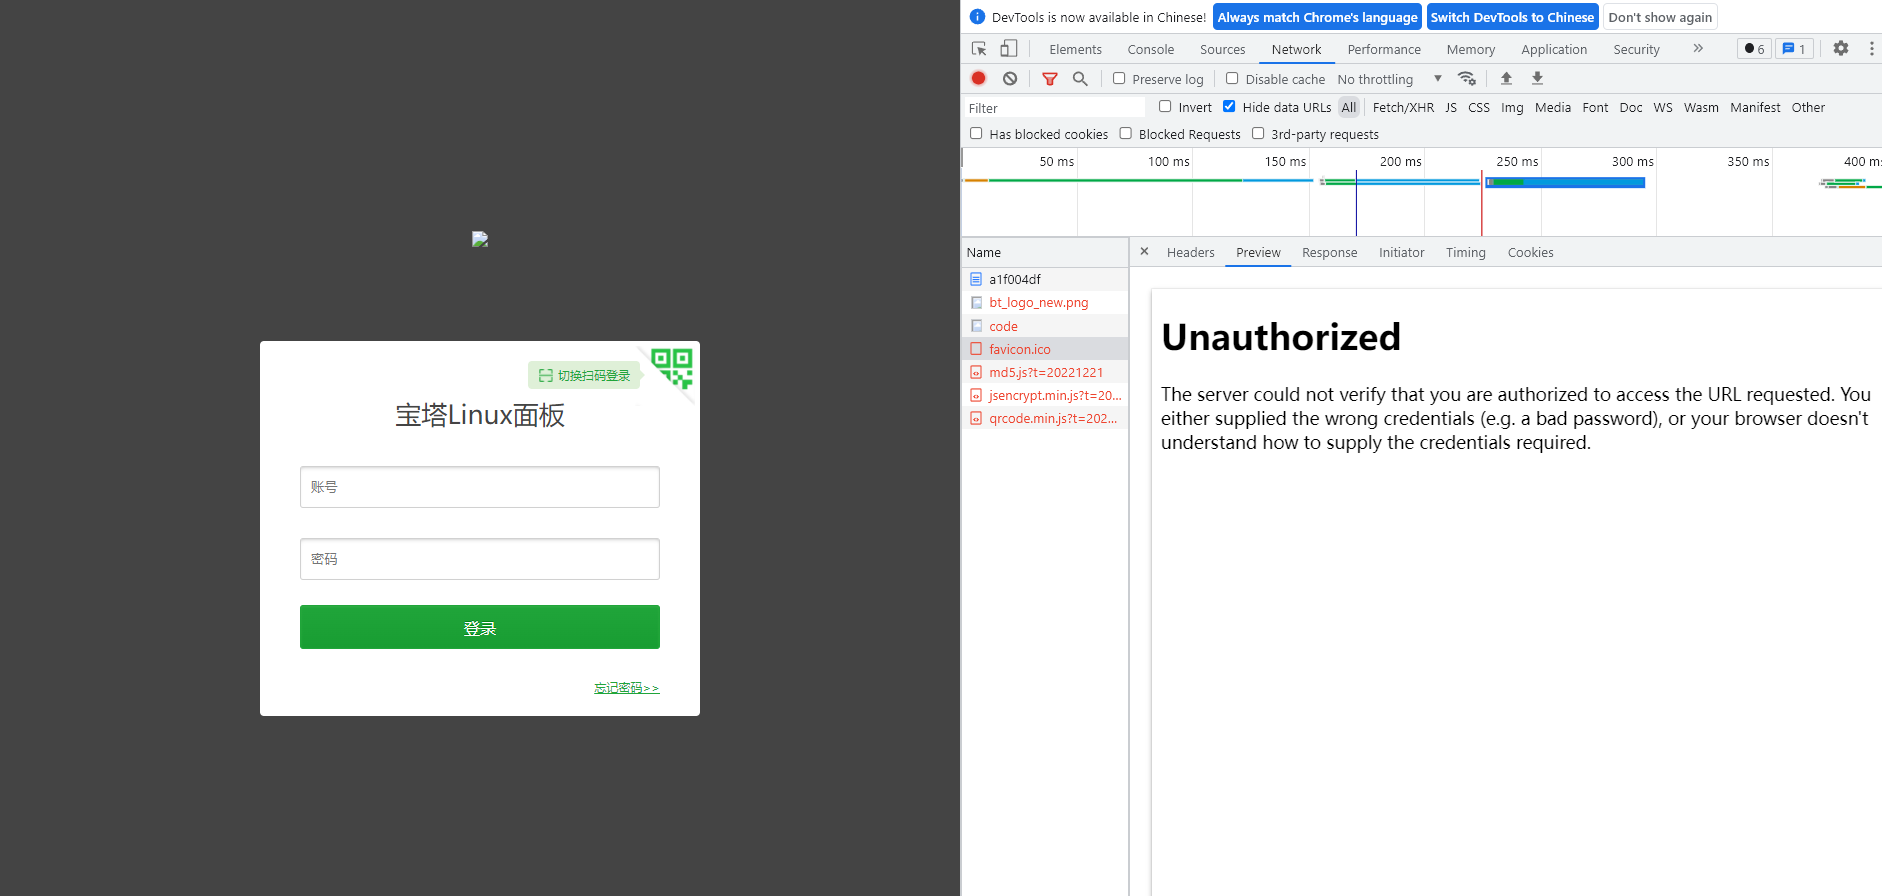Switch to the Elements tab
The image size is (1882, 896).
click(1075, 49)
